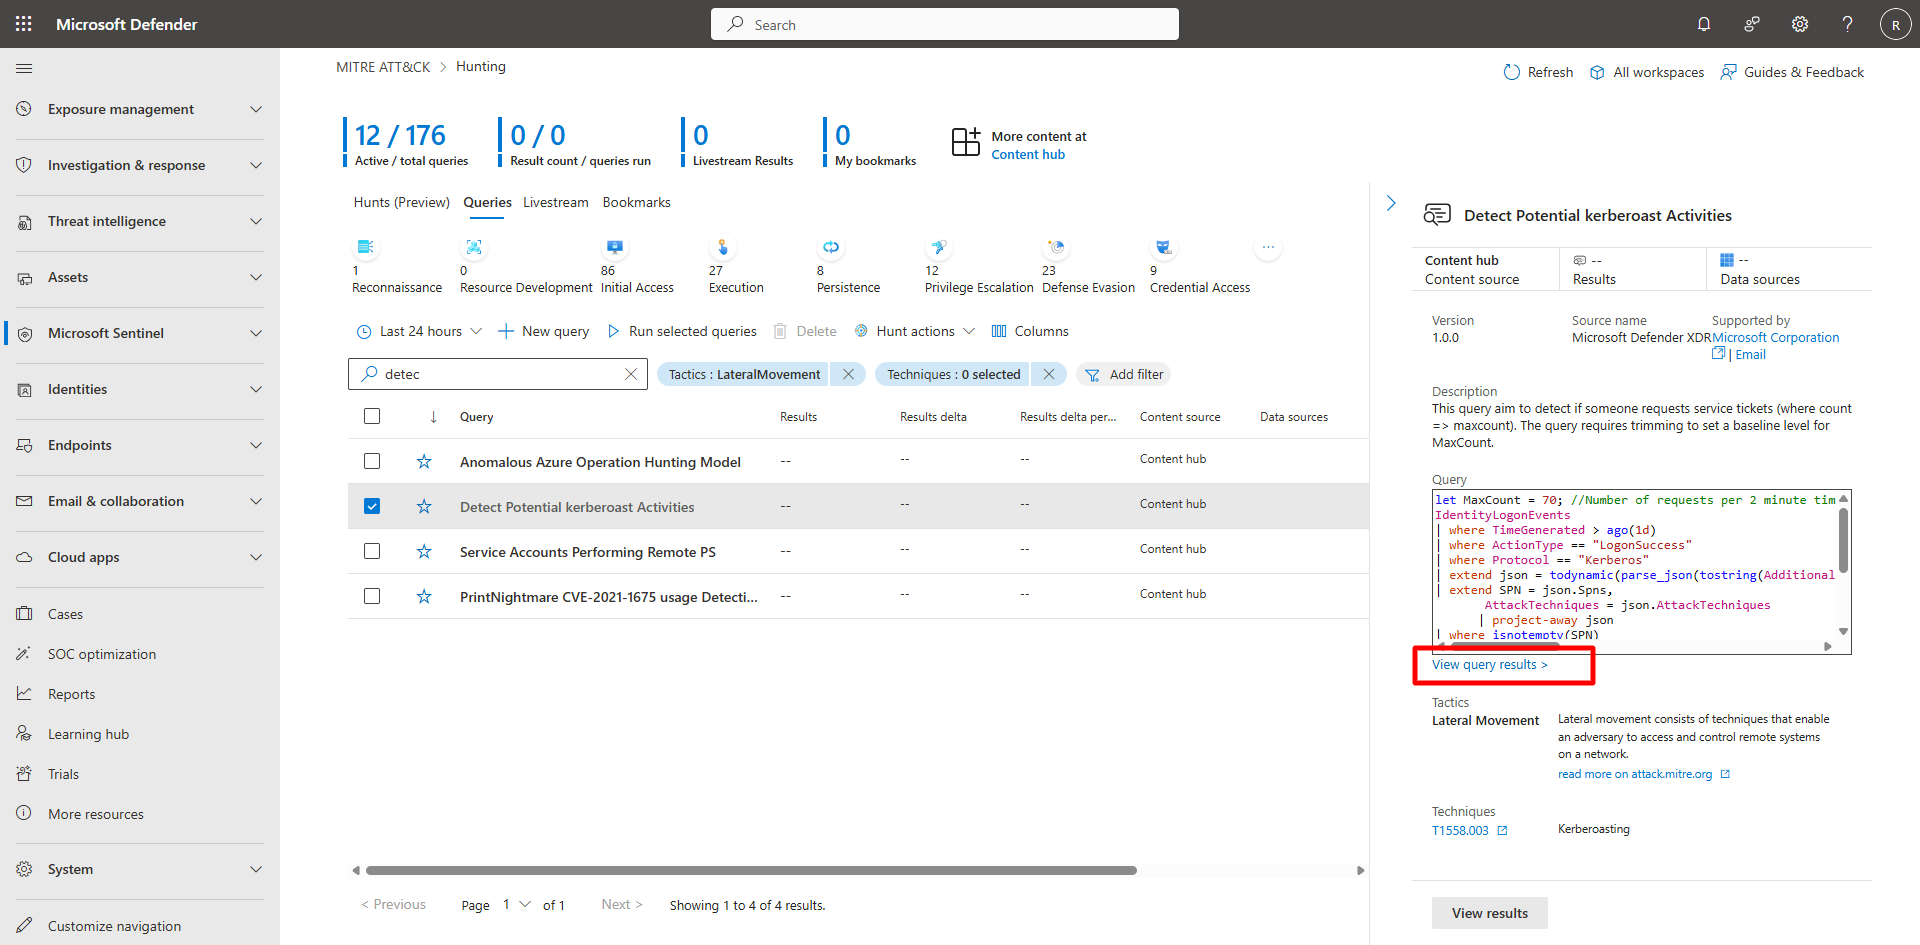This screenshot has width=1920, height=945.
Task: Click the horizontal scrollbar under the query table
Action: 751,870
